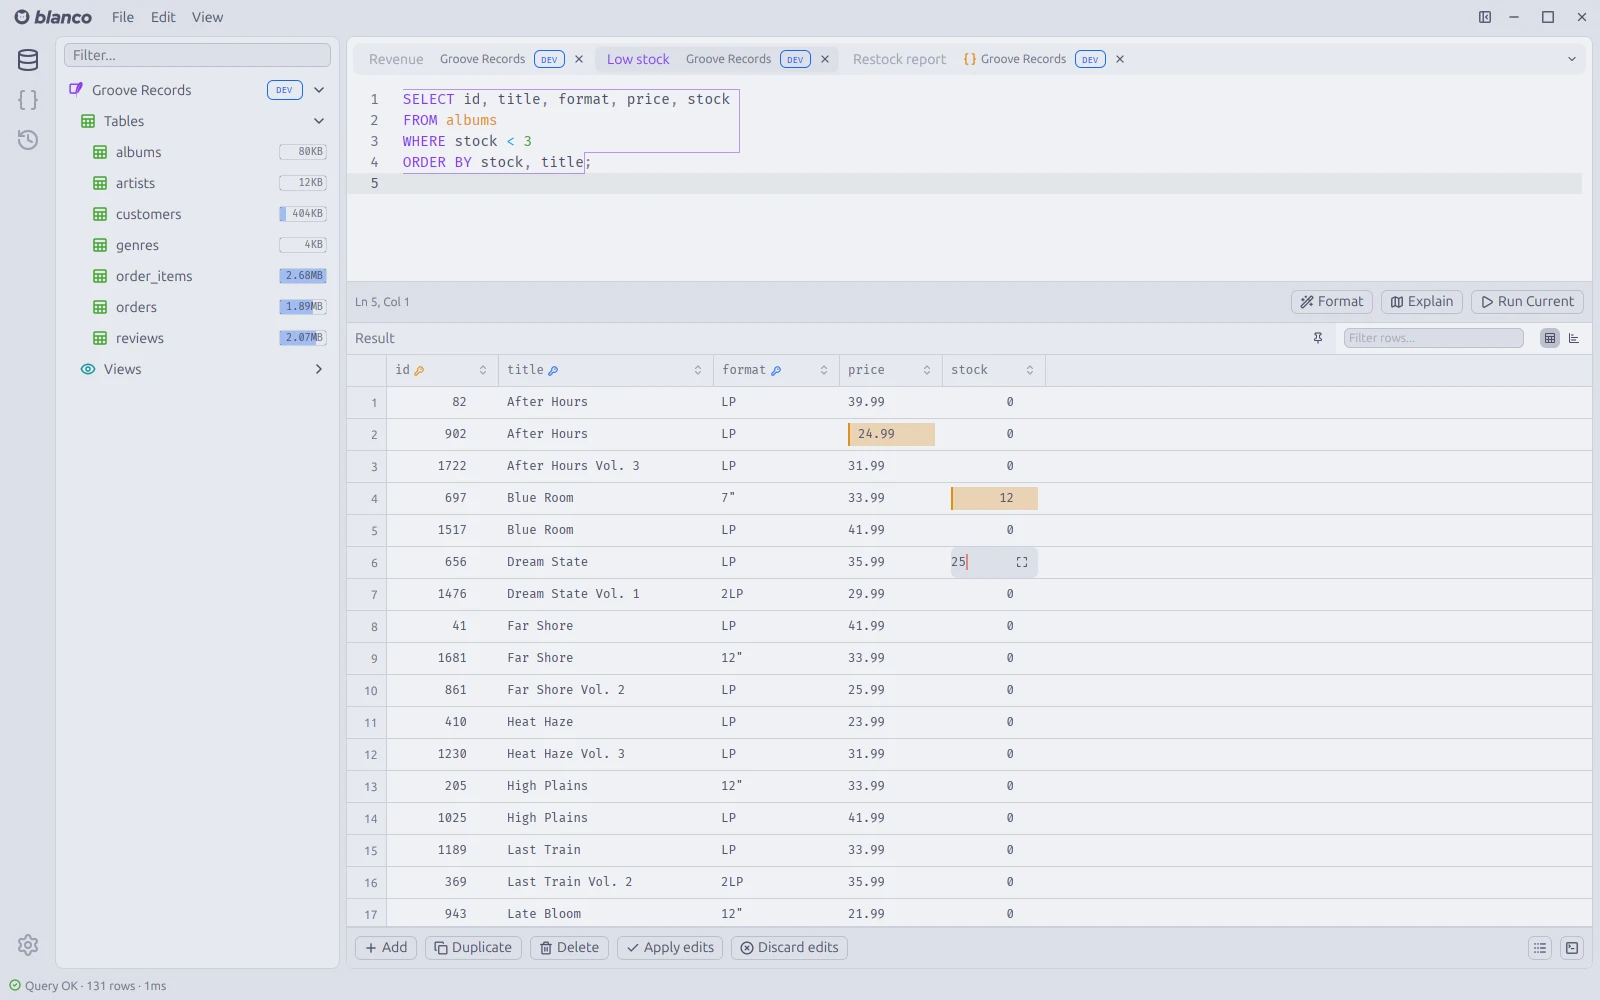The height and width of the screenshot is (1000, 1600).
Task: Toggle sidebar layout icon in title bar
Action: (x=1485, y=17)
